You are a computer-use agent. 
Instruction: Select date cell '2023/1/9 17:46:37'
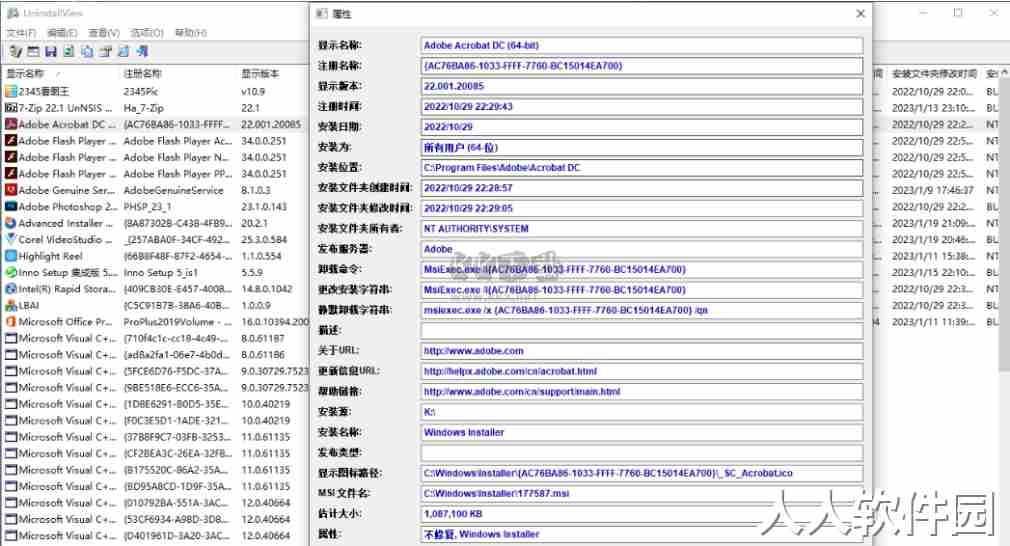pyautogui.click(x=933, y=190)
